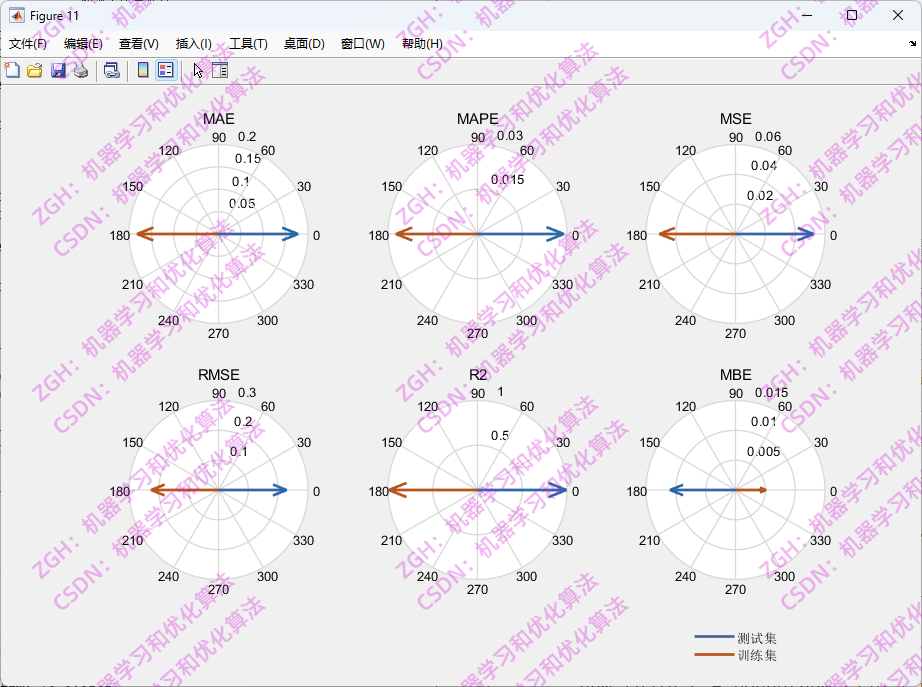This screenshot has height=687, width=922.
Task: Select the short orange arrow in the MBE plot
Action: pyautogui.click(x=751, y=490)
